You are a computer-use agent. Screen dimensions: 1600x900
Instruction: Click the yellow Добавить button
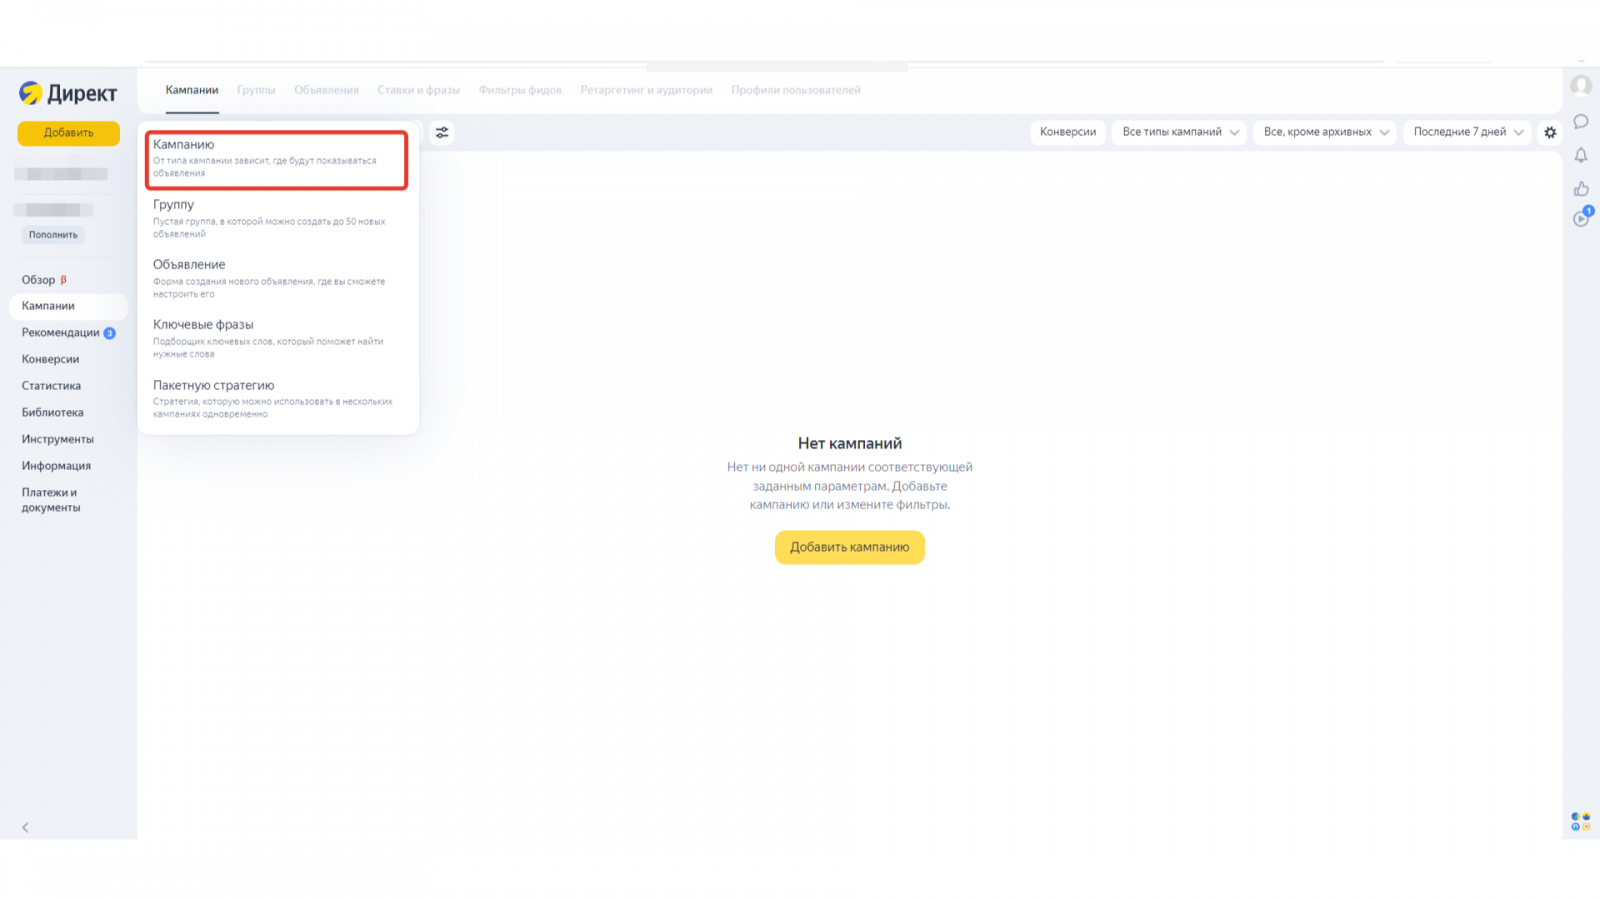tap(68, 133)
